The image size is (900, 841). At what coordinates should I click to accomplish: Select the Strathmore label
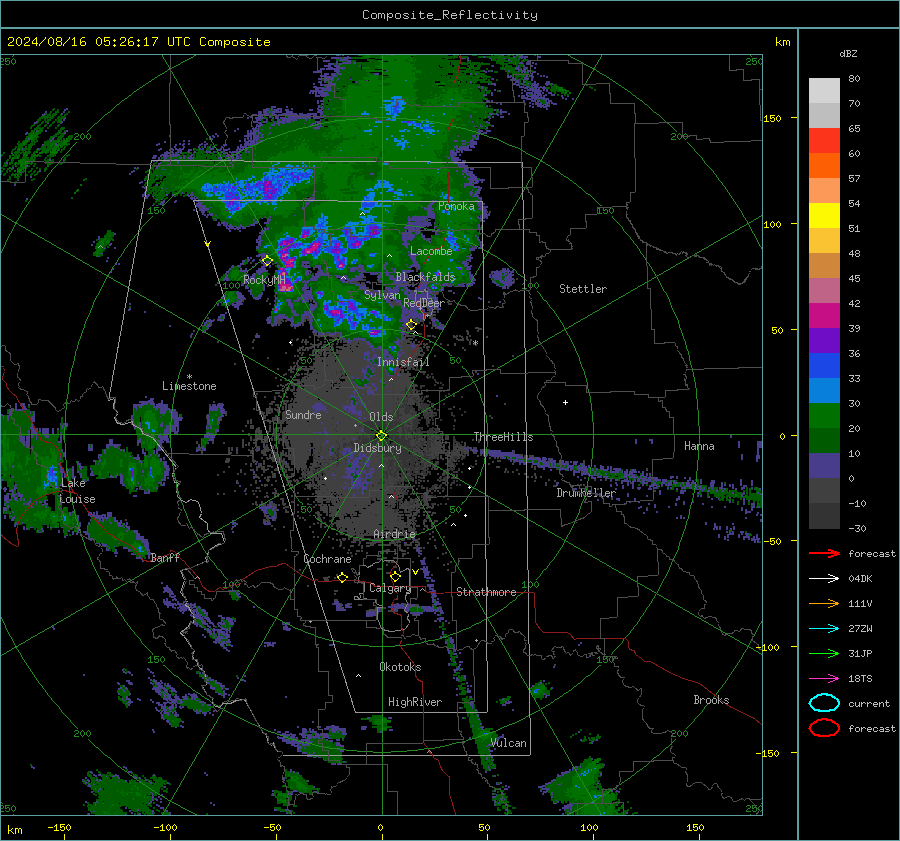(x=486, y=592)
